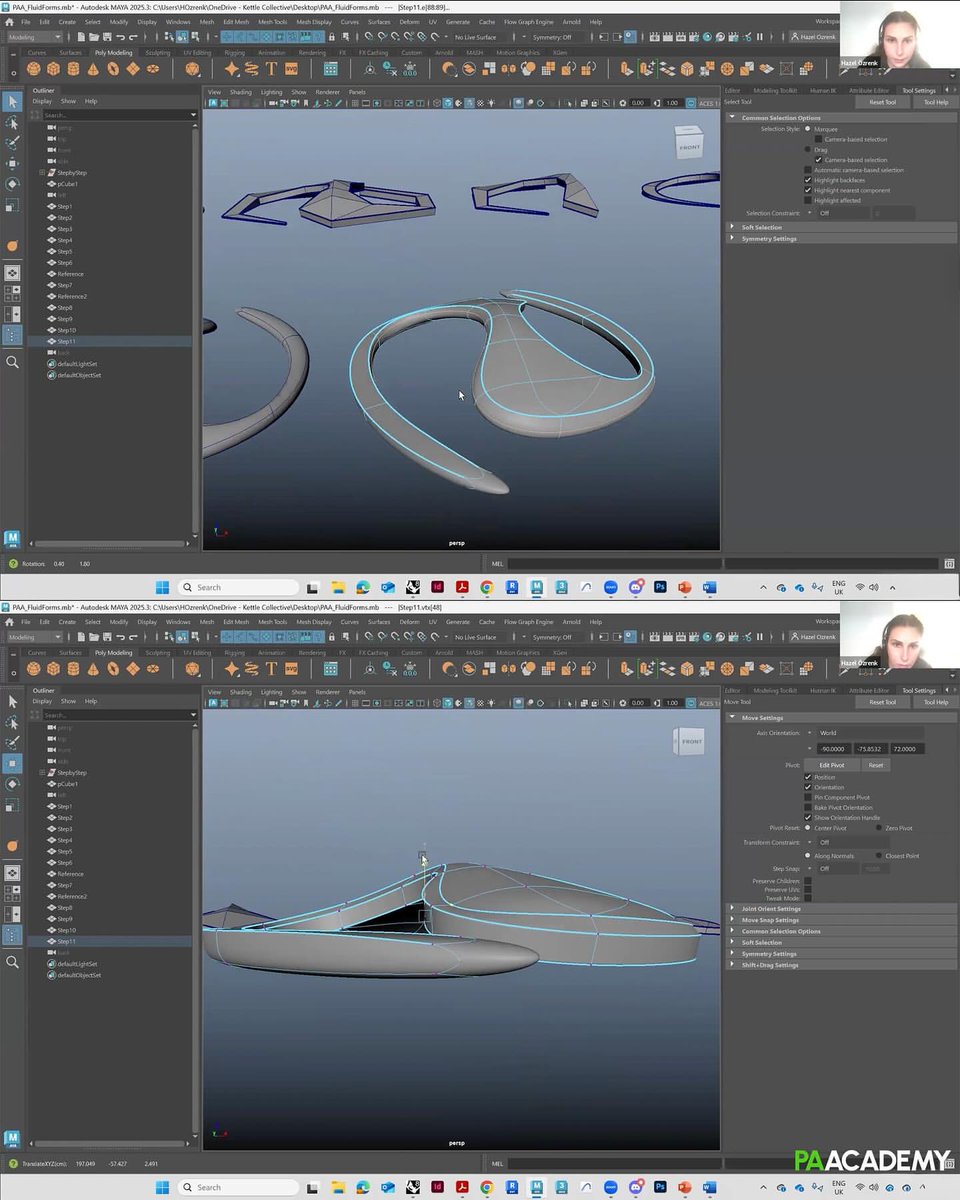Click the SVG shelf icon in Move Tool window
Screen dimensions: 960x1200
pos(291,669)
